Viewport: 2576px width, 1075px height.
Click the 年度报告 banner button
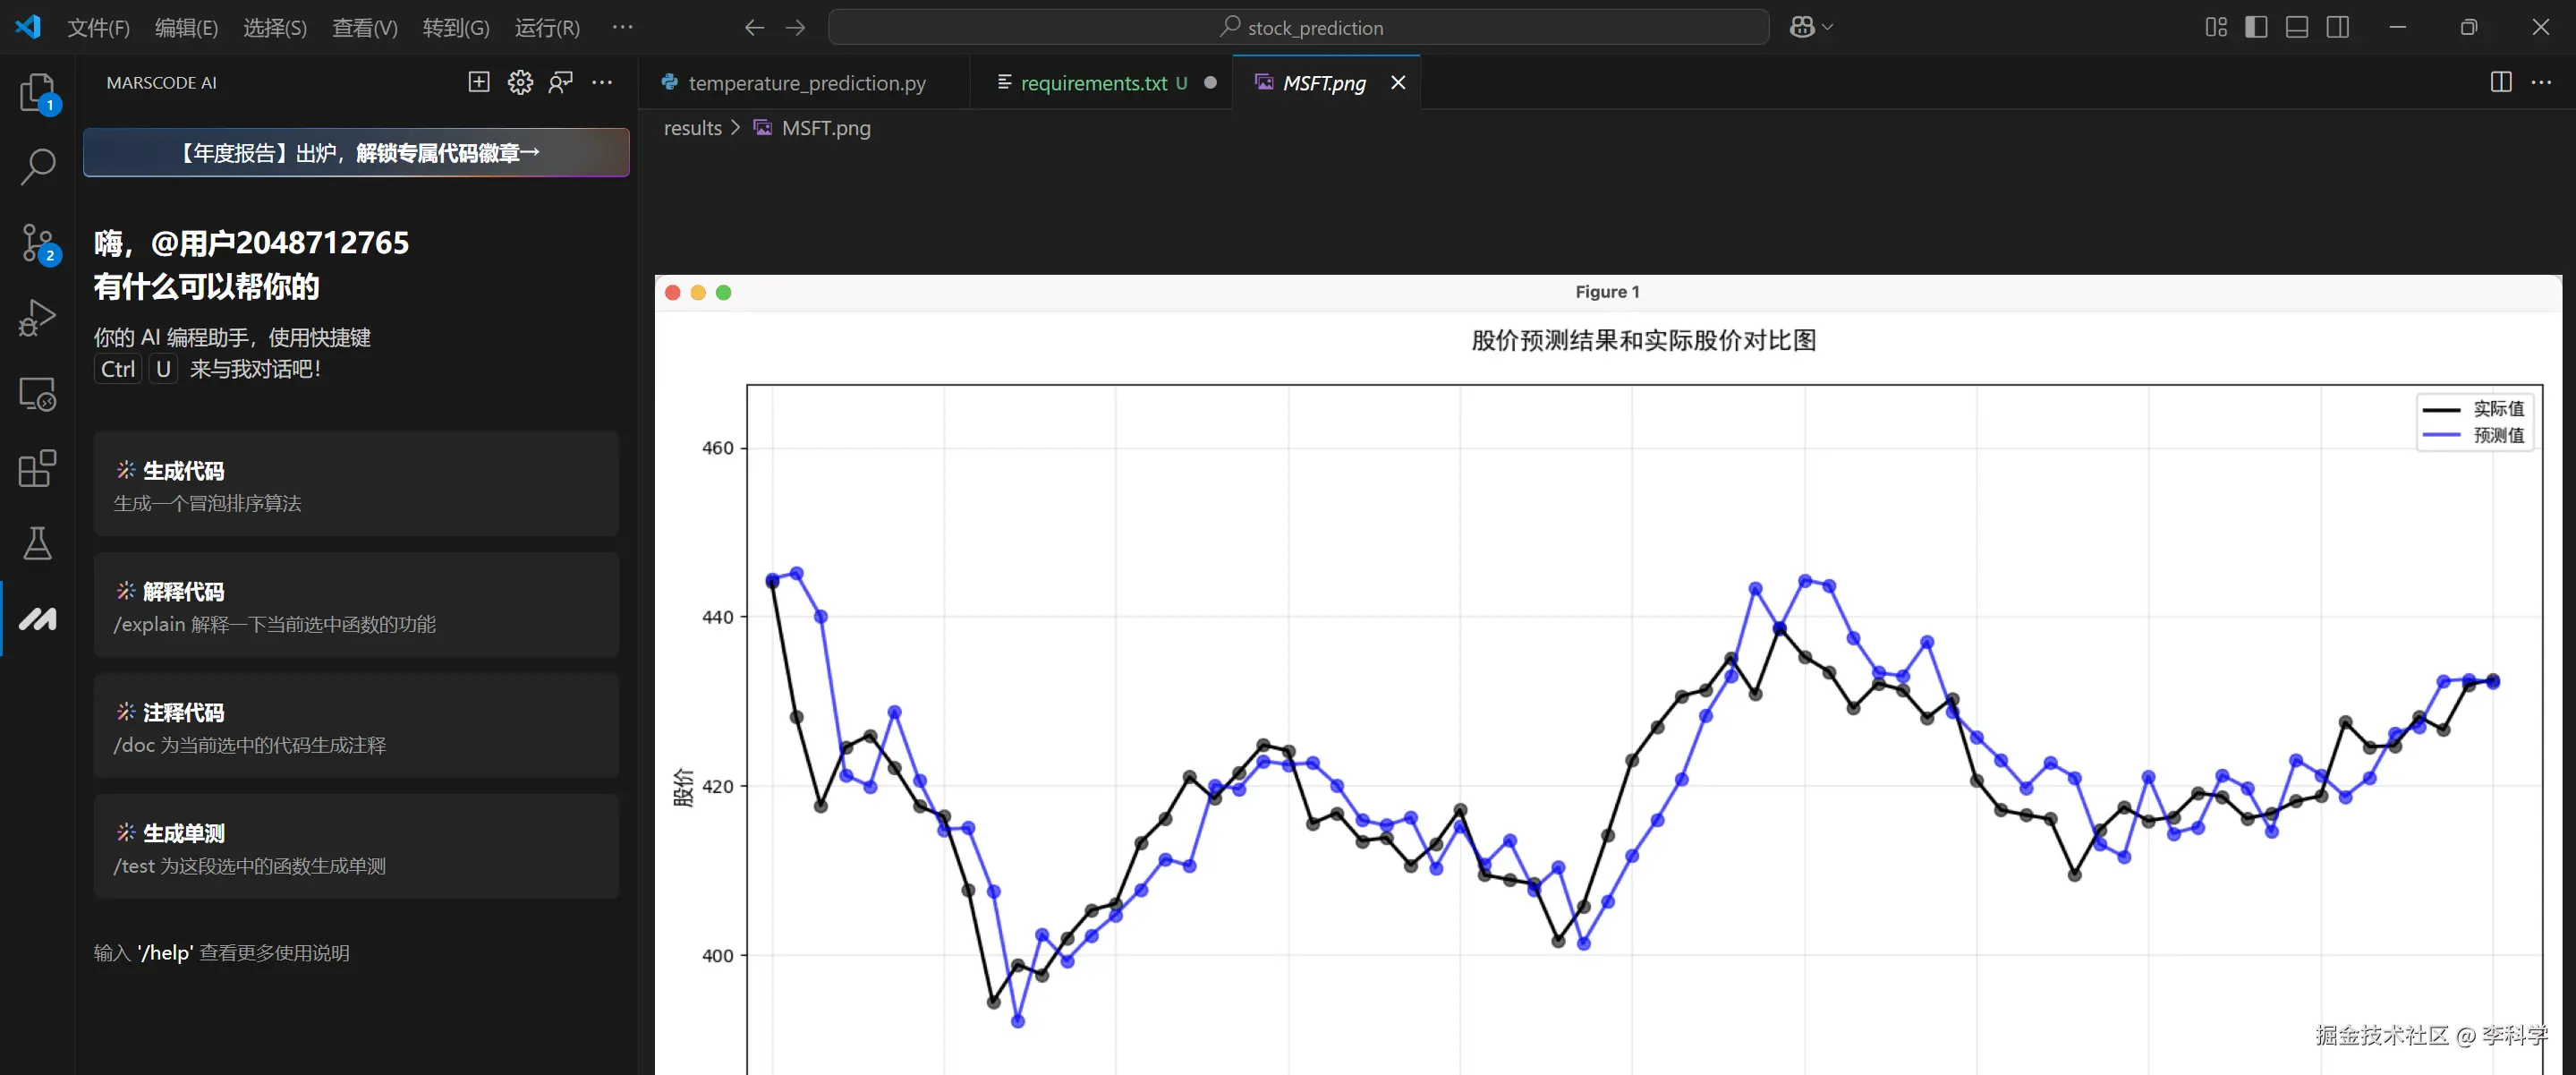(x=356, y=152)
